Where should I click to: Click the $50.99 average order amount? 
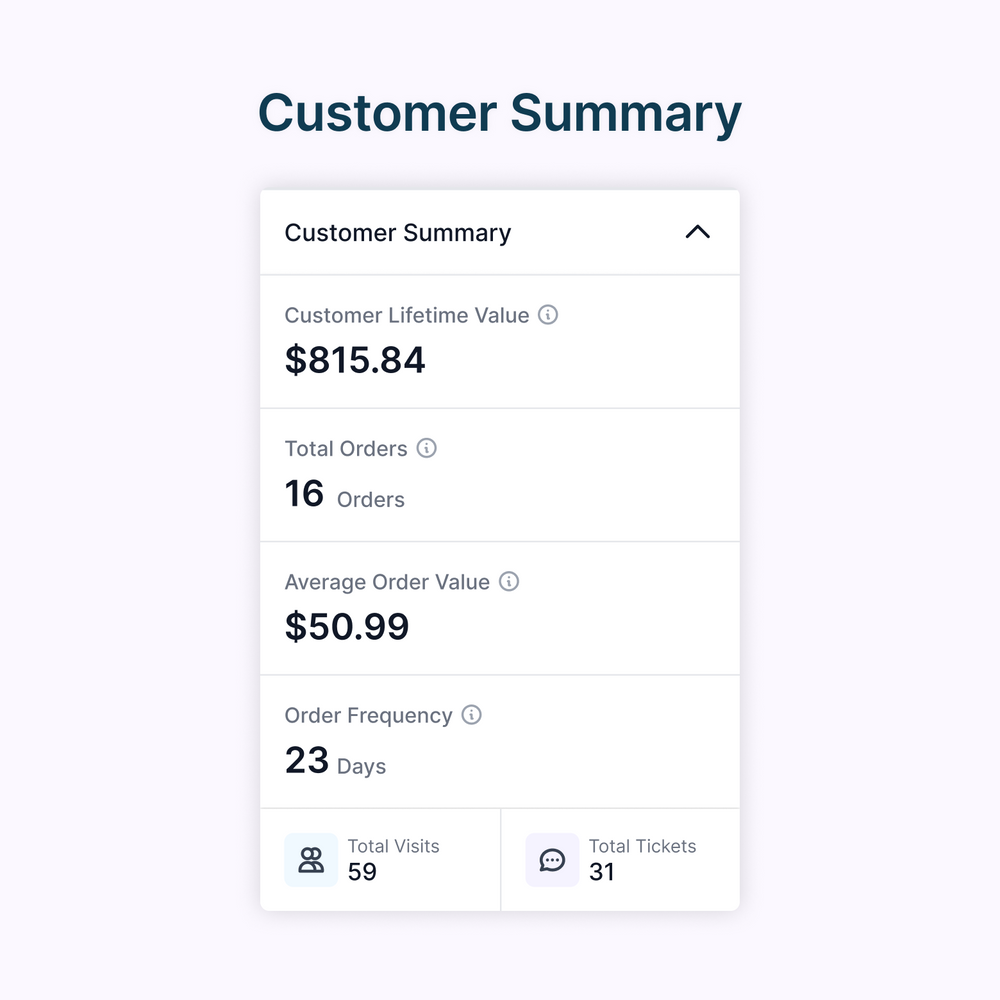click(346, 626)
